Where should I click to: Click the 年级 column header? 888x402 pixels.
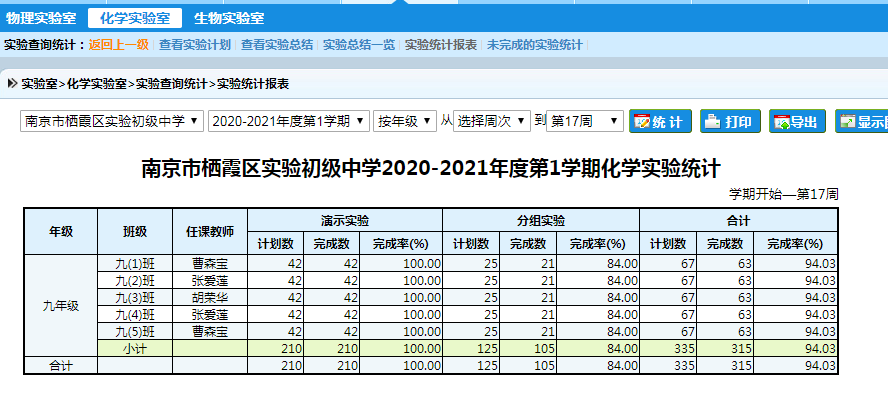[x=61, y=231]
